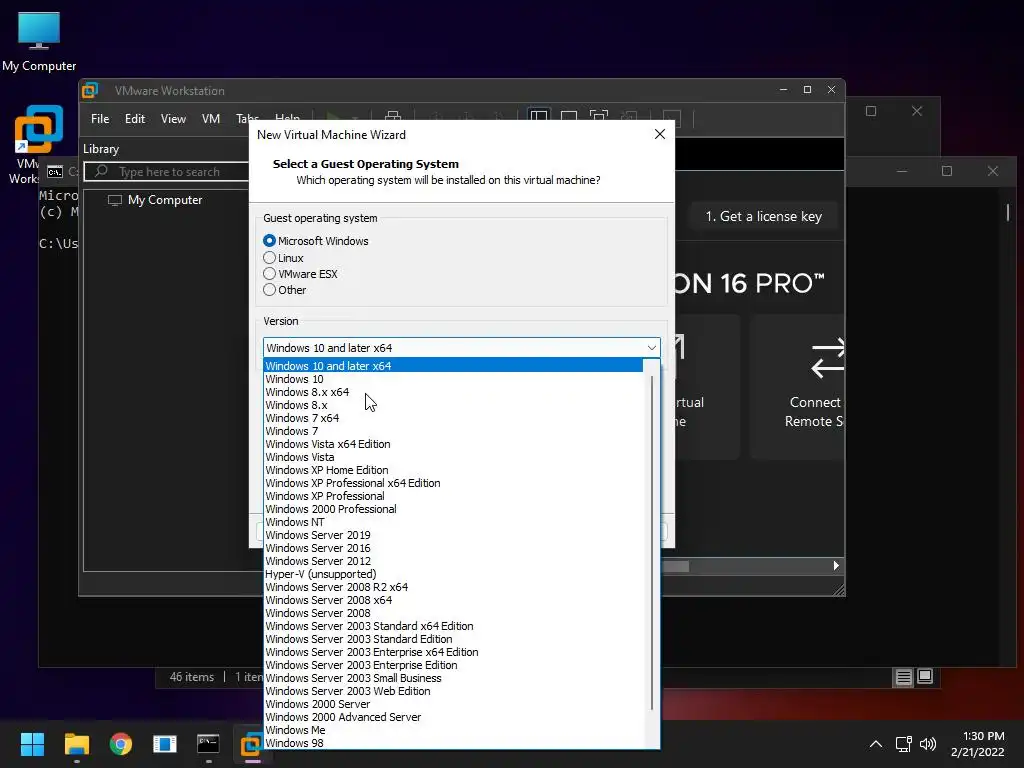The width and height of the screenshot is (1024, 768).
Task: Choose Windows Server 2012
Action: [x=453, y=561]
